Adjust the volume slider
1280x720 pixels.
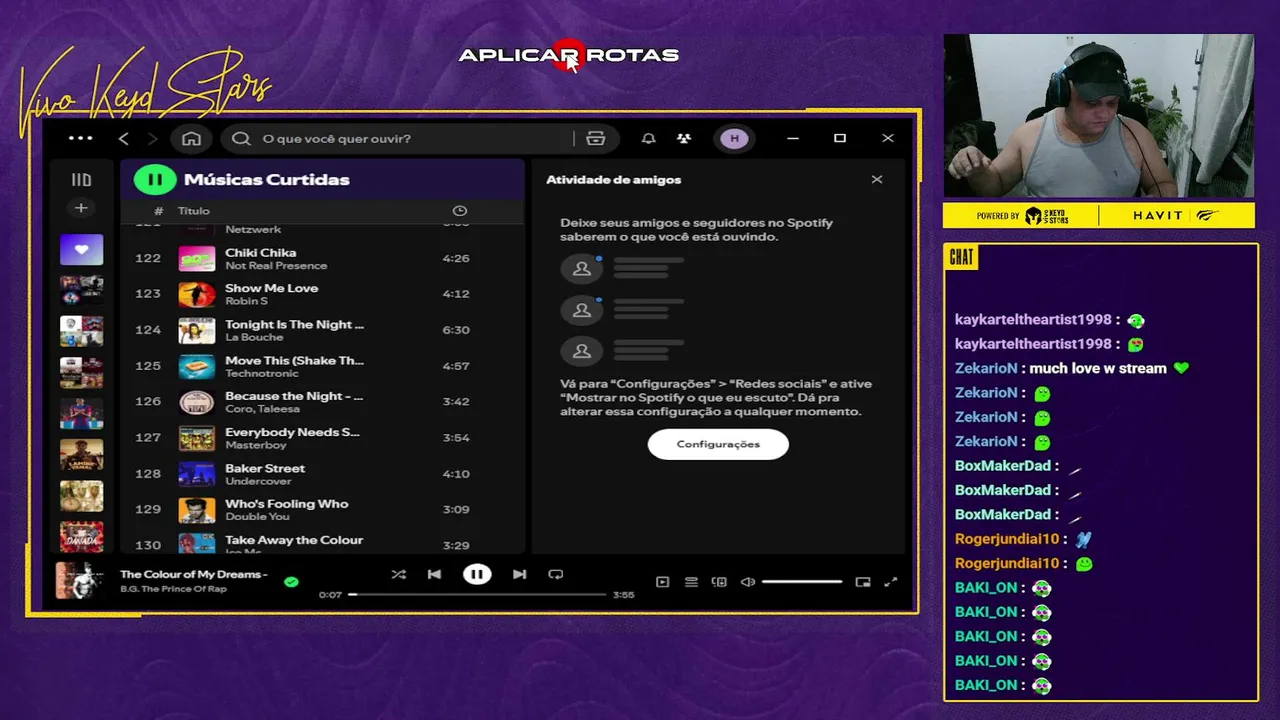(x=802, y=582)
